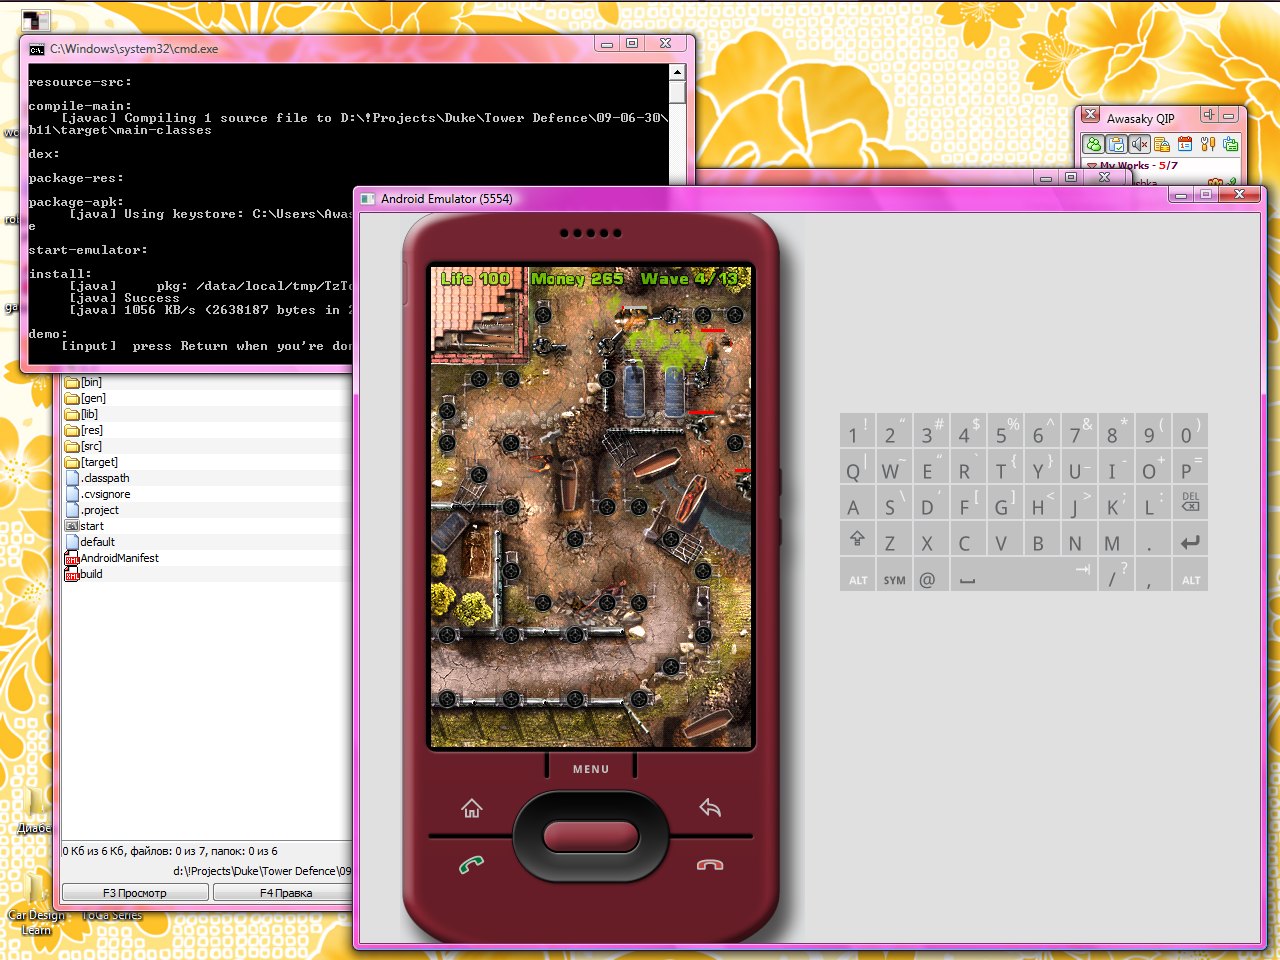
Task: Click the d:\!Projects\Duke path text
Action: click(x=262, y=871)
